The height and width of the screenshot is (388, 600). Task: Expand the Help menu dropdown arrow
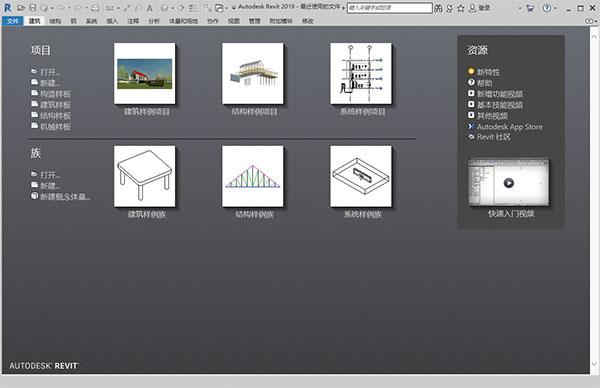(x=555, y=8)
